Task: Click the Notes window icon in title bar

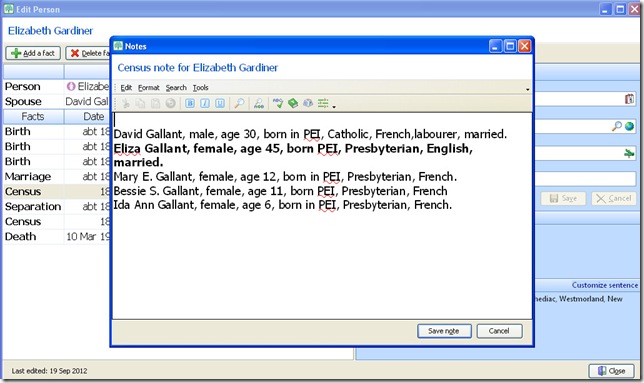Action: 118,46
